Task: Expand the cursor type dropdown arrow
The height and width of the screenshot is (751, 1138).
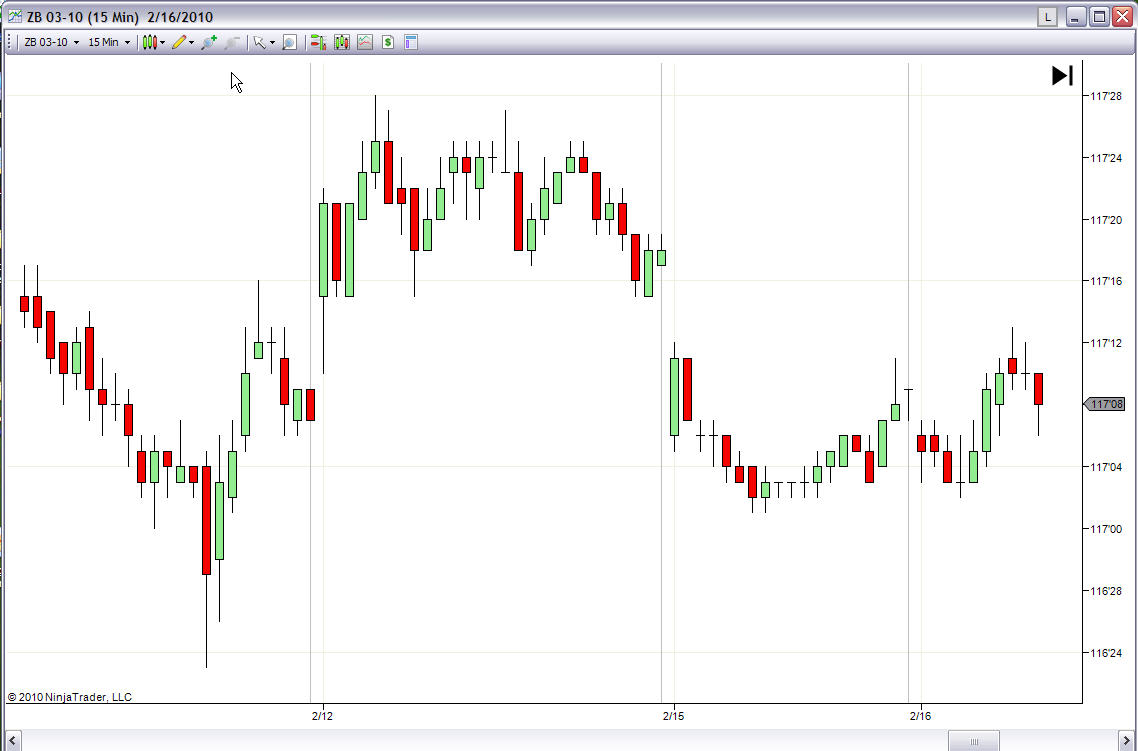Action: (x=272, y=42)
